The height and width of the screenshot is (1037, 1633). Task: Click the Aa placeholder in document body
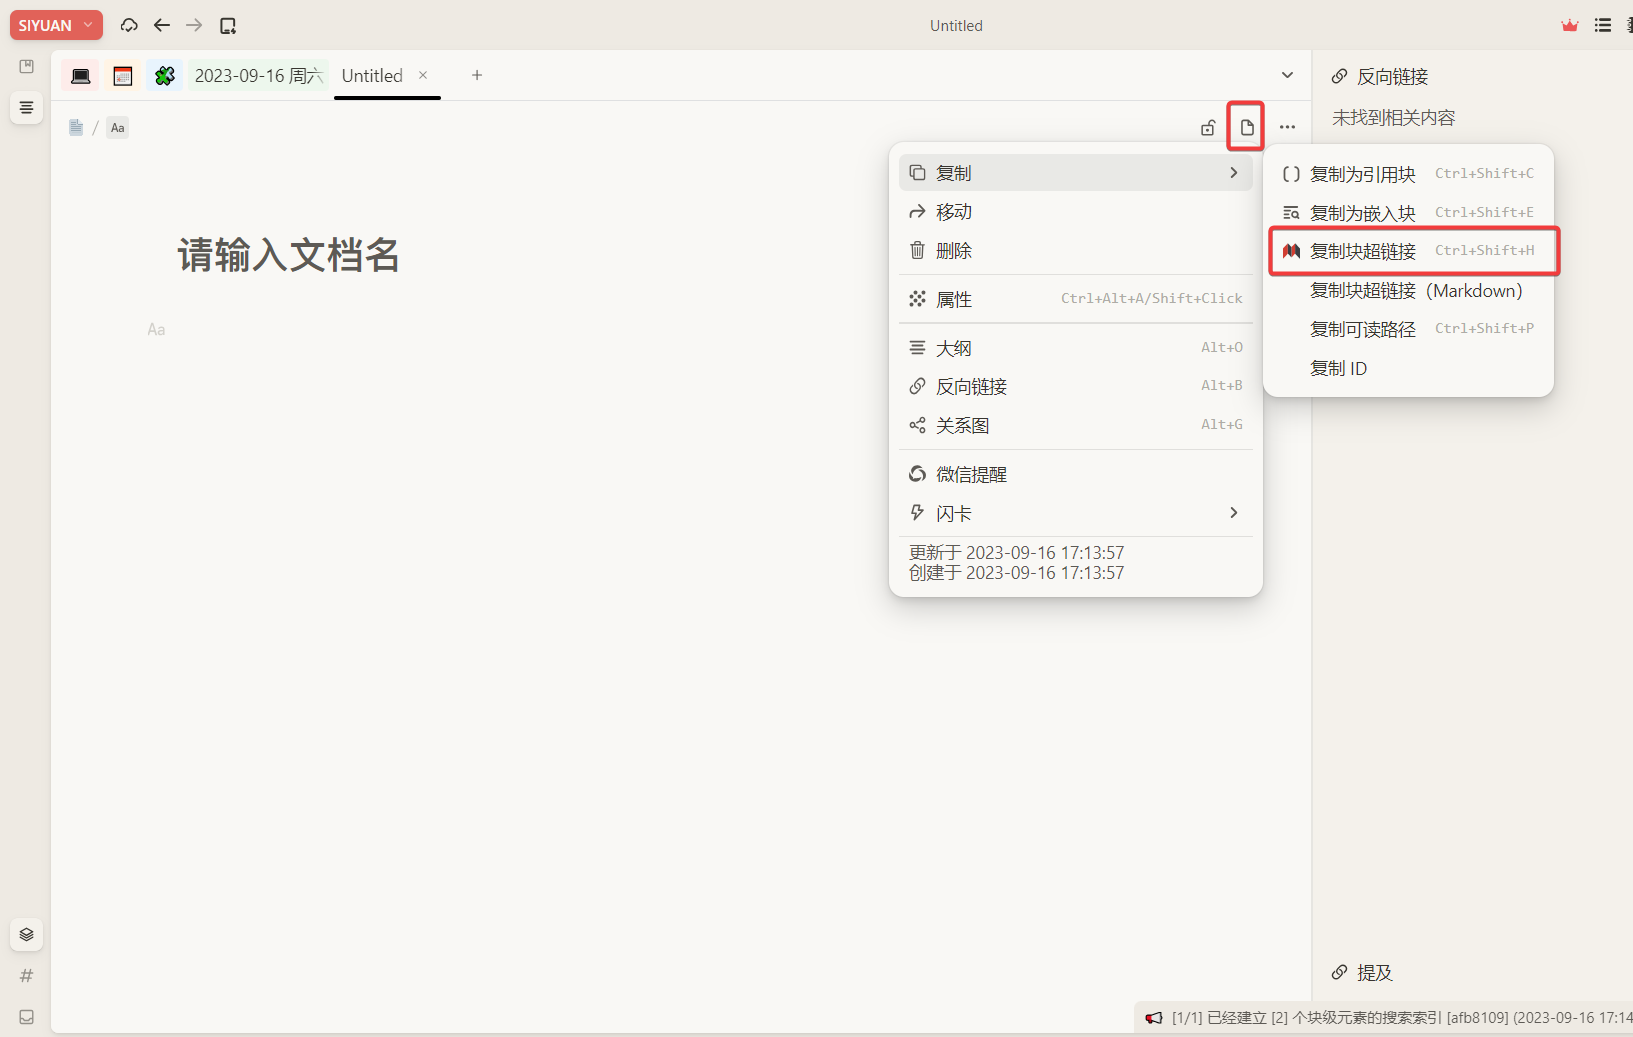(156, 330)
